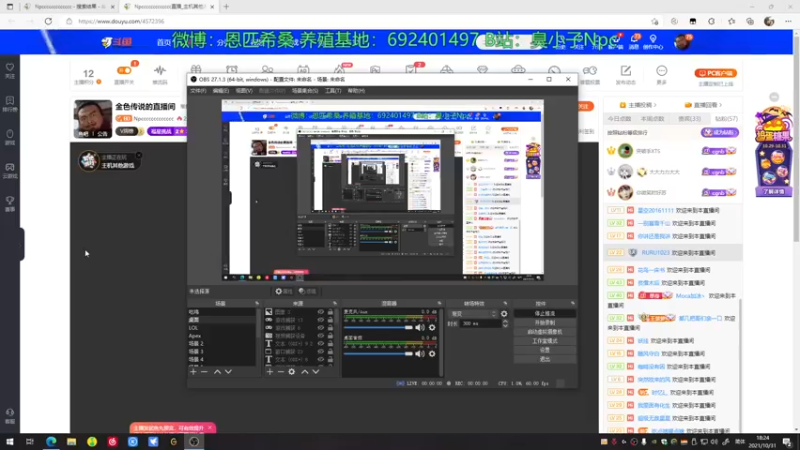Screen dimensions: 800x450
Task: Toggle the lock on the 视频捕获设备 source
Action: (330, 336)
